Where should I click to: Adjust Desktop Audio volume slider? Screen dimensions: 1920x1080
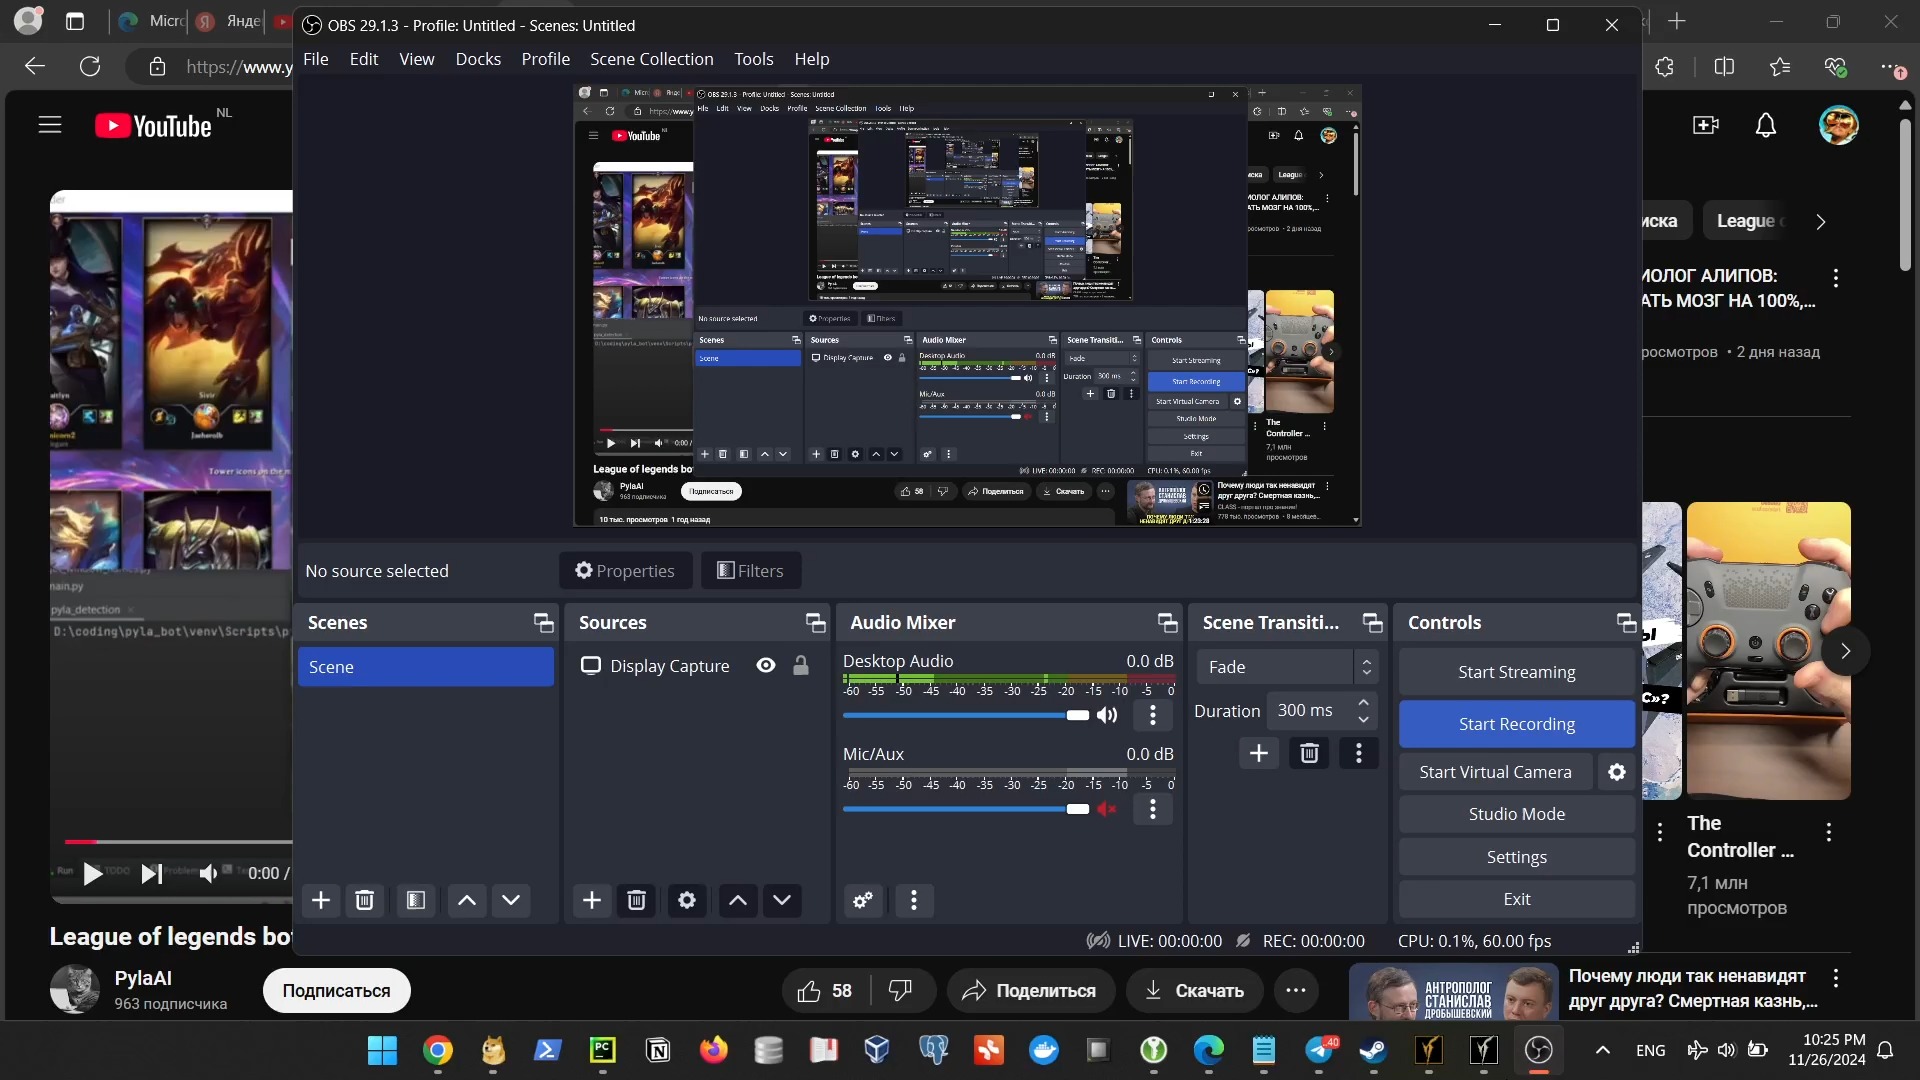tap(966, 715)
